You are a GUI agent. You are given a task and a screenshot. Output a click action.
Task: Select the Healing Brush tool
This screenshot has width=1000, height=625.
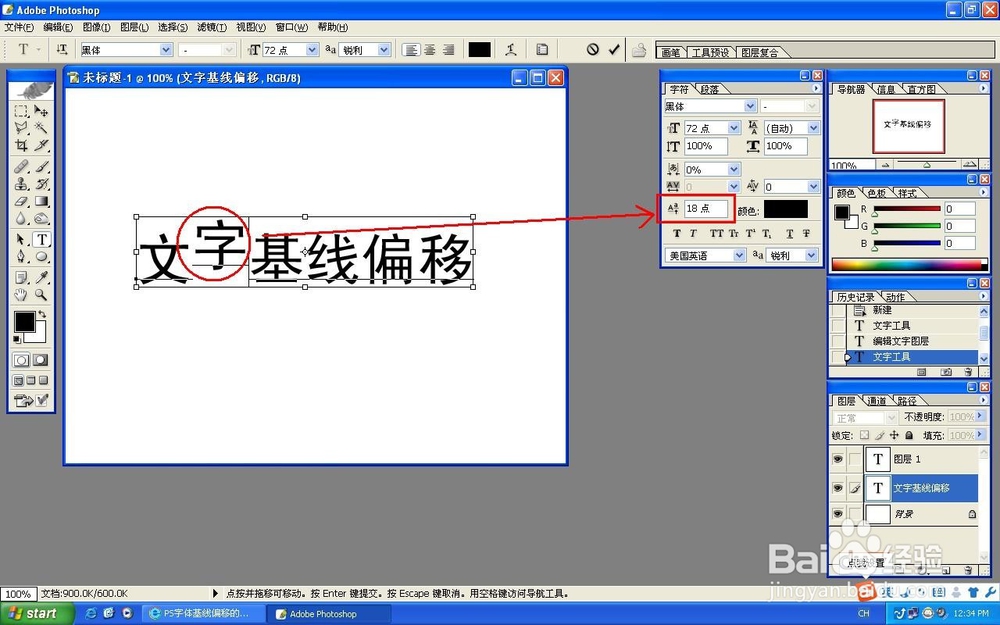21,166
